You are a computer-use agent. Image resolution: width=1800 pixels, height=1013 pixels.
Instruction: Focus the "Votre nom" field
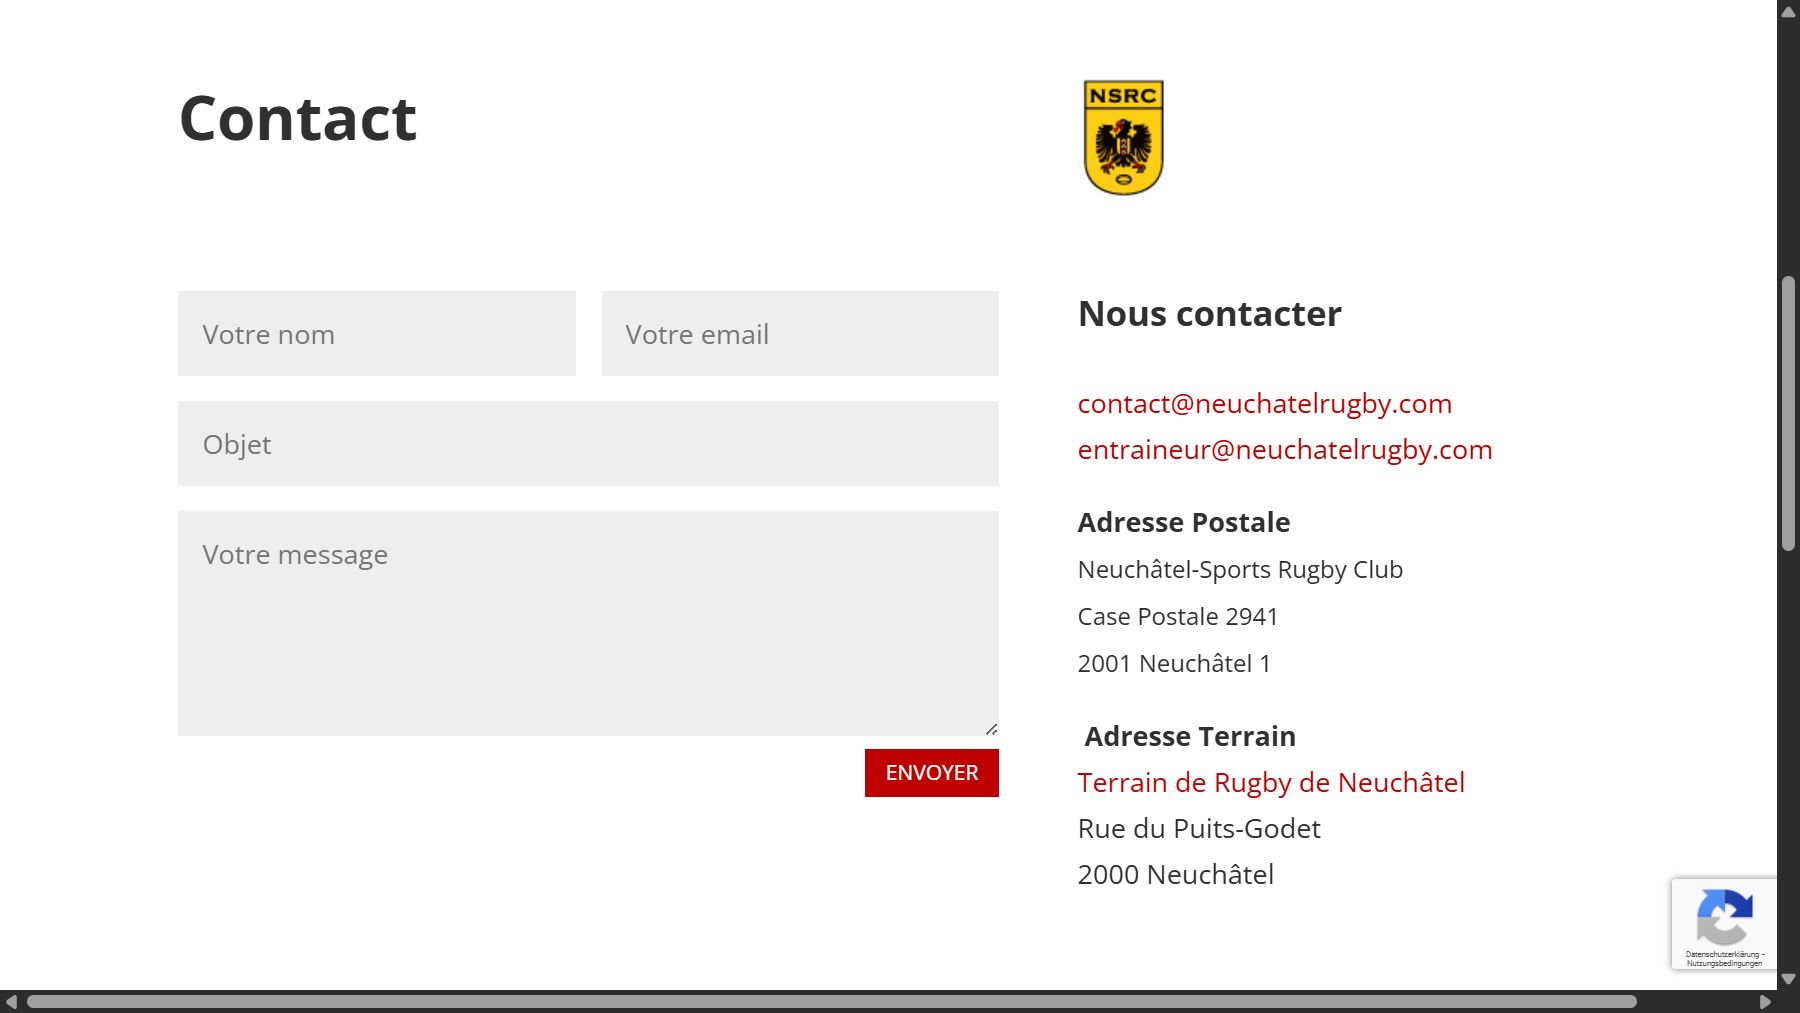point(376,334)
